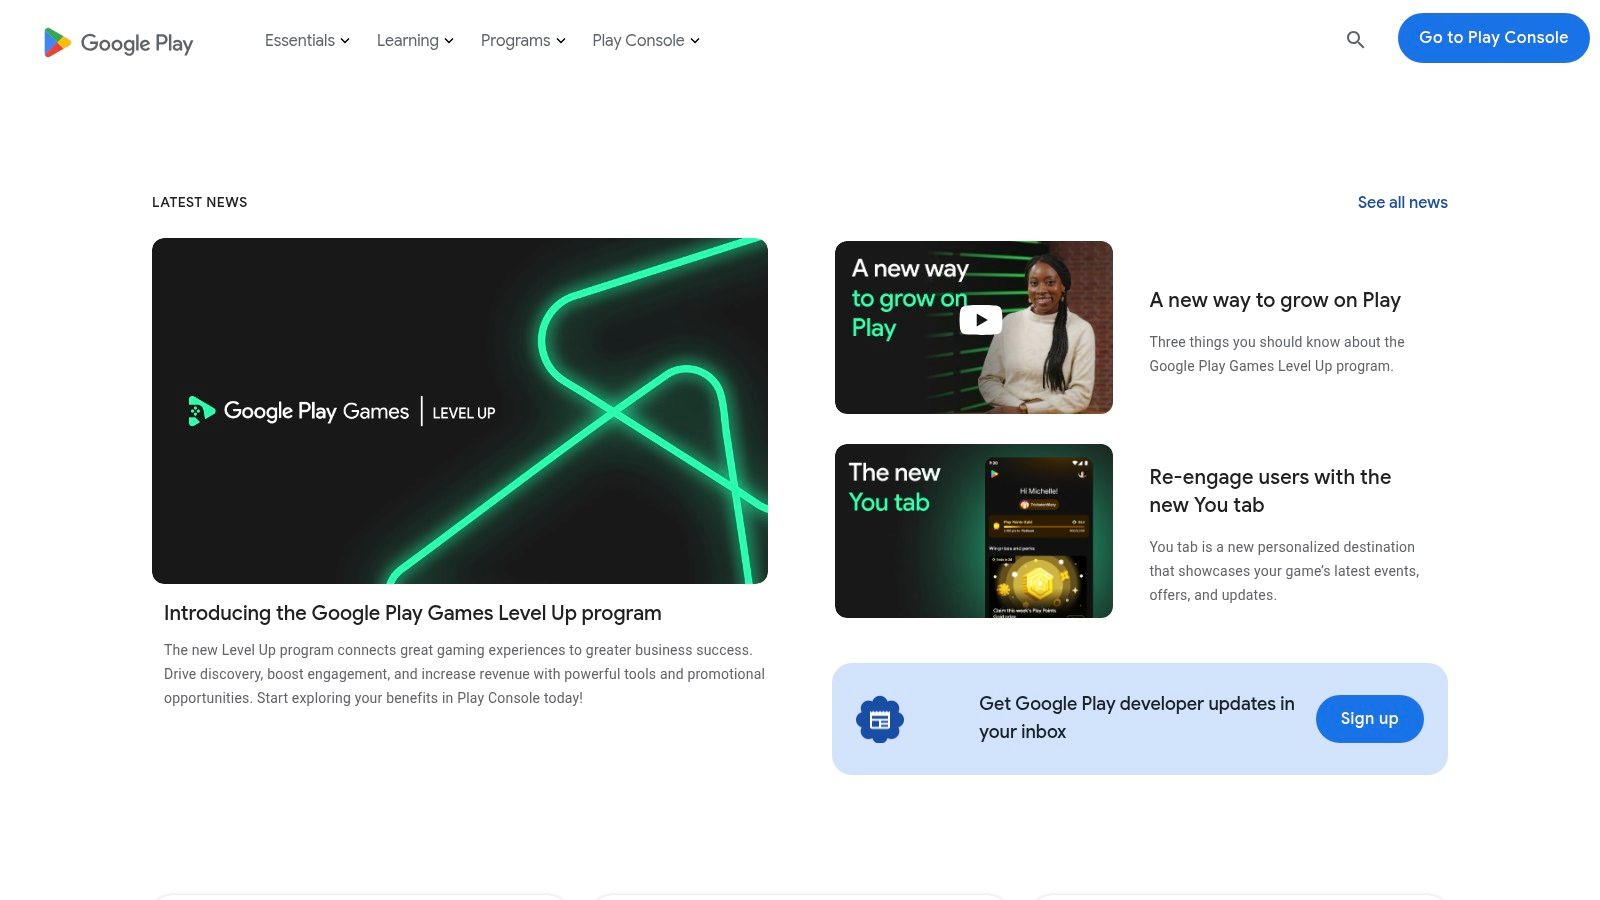Open 'A new way to grow on Play' headline
The width and height of the screenshot is (1600, 900).
tap(1274, 300)
